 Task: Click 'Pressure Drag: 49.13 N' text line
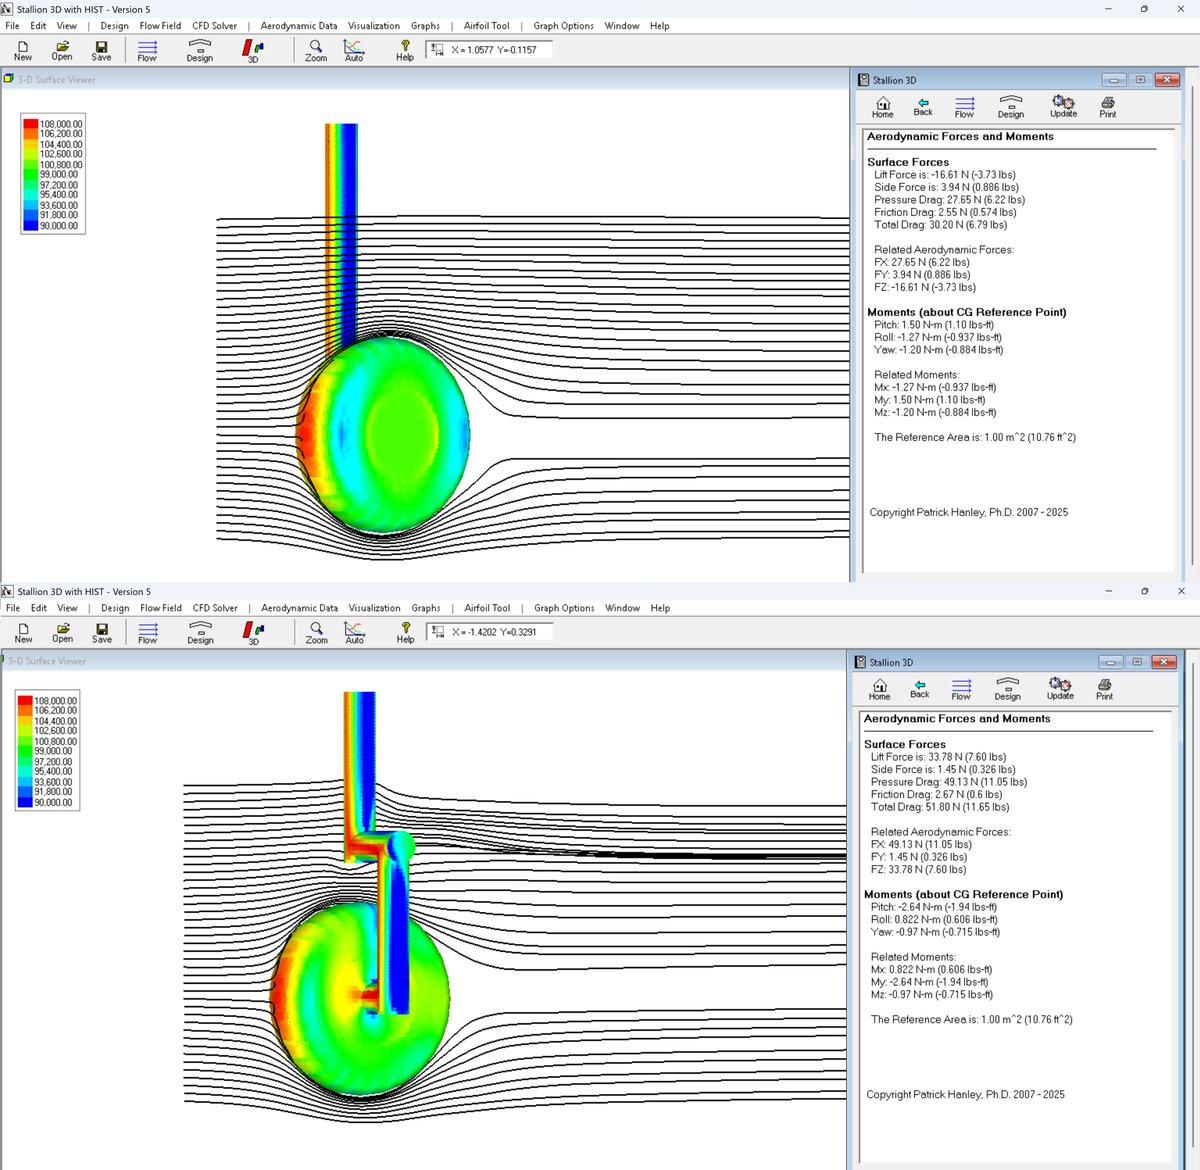coord(949,782)
